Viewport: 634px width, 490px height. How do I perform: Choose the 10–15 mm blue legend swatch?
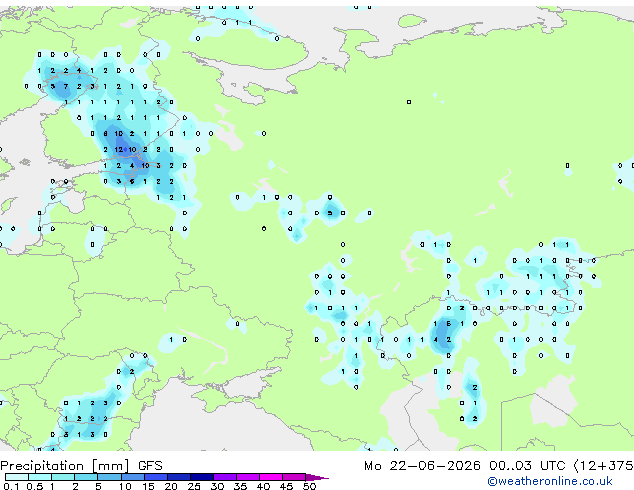point(133,477)
